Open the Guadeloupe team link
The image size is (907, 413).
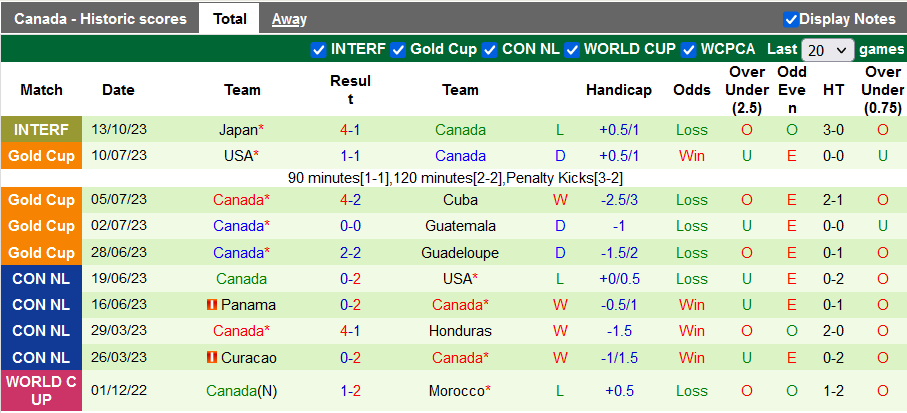coord(460,253)
